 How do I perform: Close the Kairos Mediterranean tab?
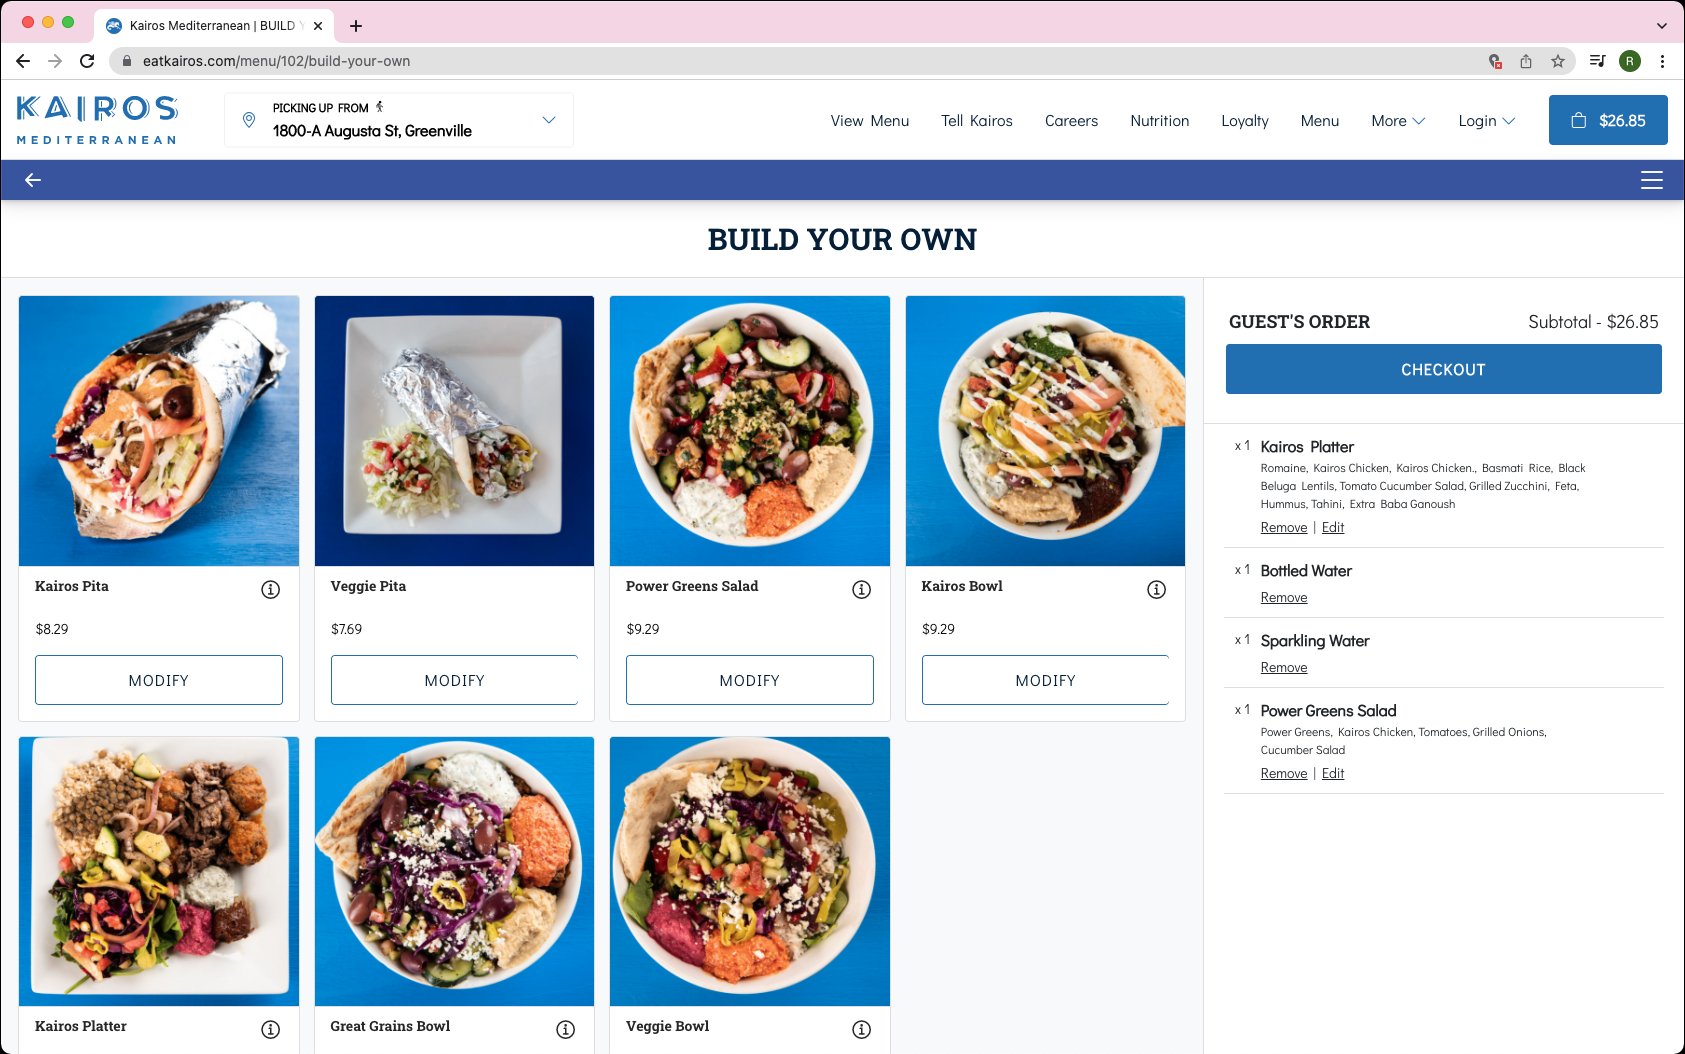click(x=318, y=26)
